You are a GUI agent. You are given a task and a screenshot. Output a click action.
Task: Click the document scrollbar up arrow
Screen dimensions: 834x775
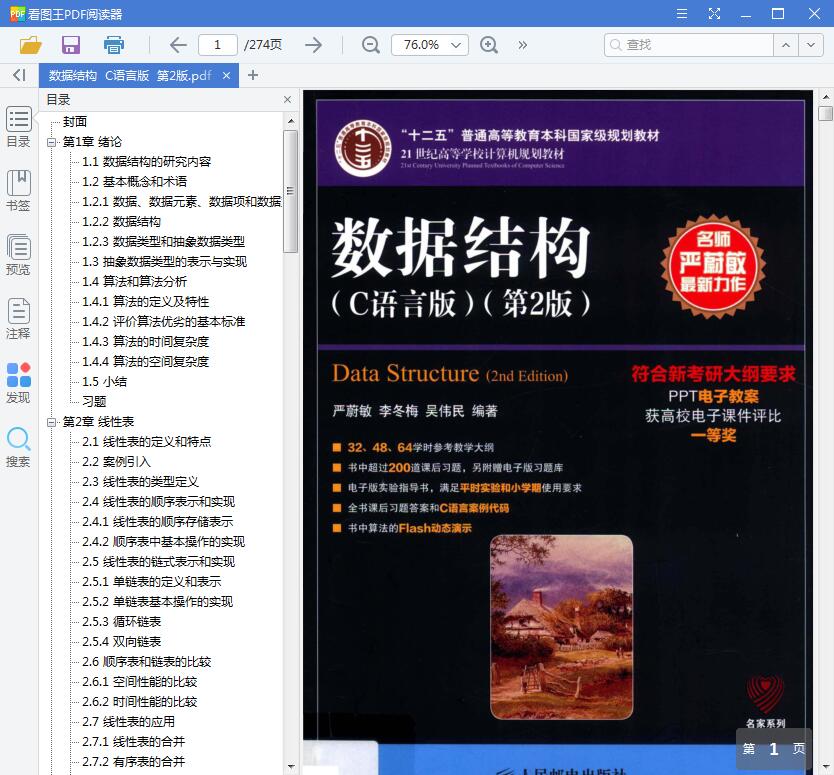pos(825,97)
